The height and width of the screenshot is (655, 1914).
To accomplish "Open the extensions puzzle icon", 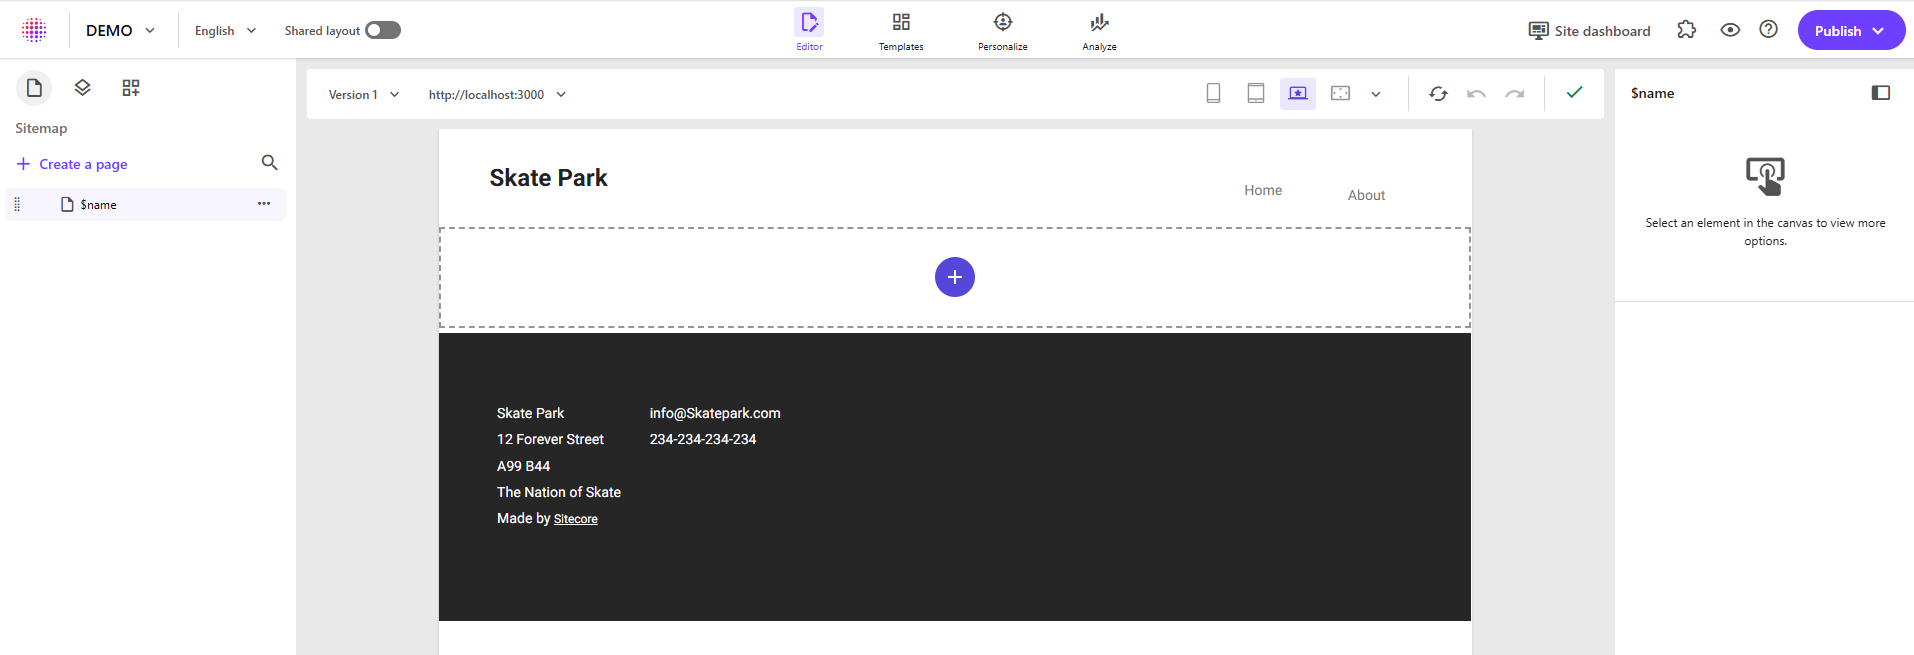I will (x=1687, y=30).
